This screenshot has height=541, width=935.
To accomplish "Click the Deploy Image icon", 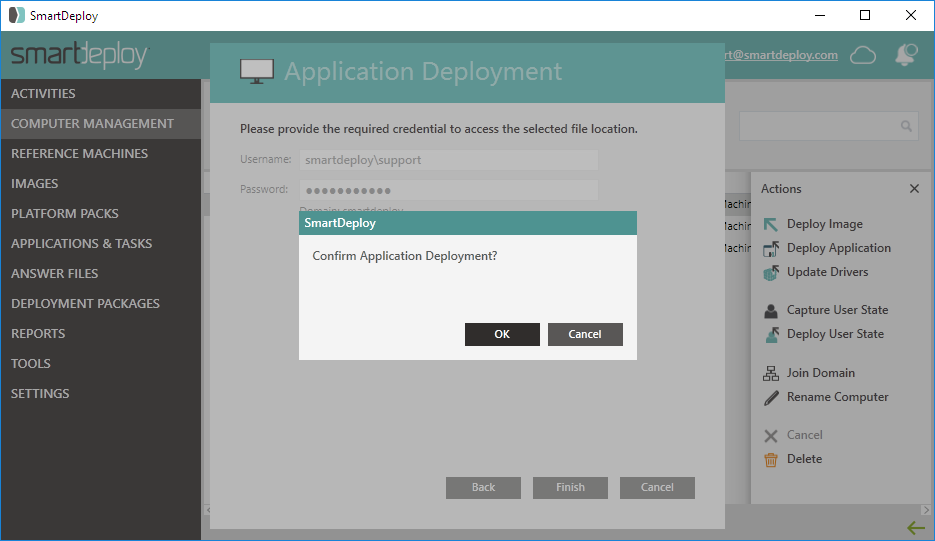I will [771, 225].
